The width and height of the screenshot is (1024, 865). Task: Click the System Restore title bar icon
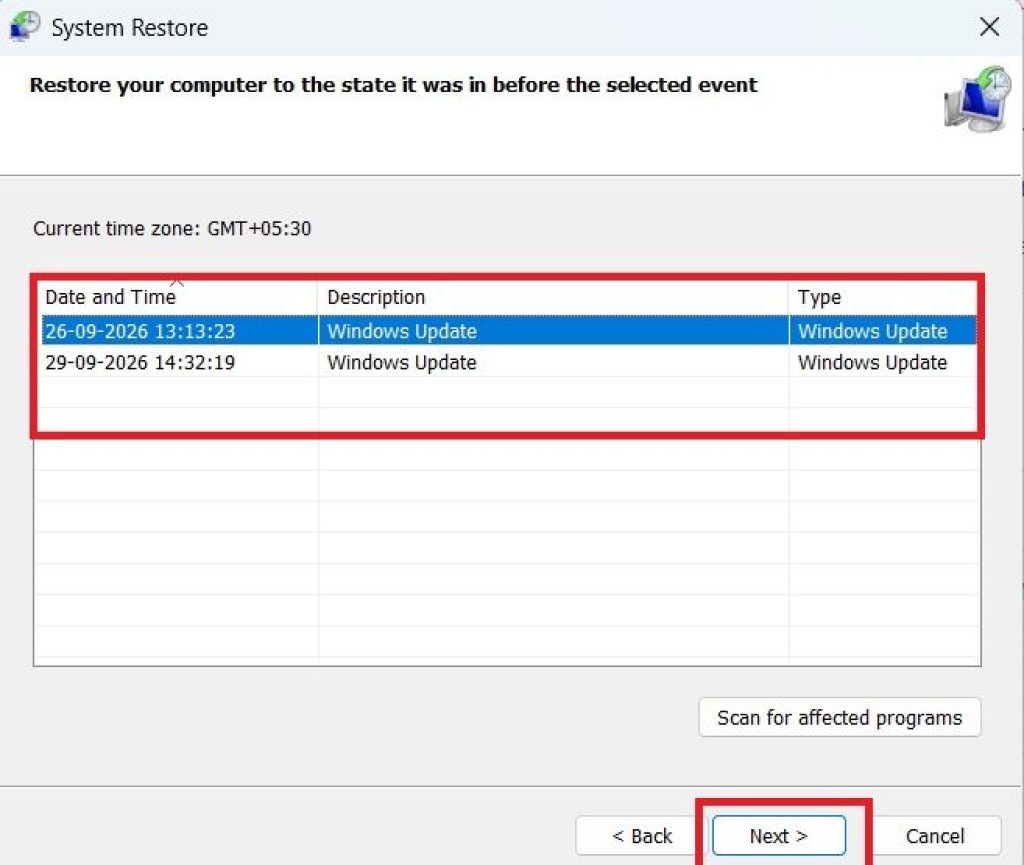pos(24,27)
